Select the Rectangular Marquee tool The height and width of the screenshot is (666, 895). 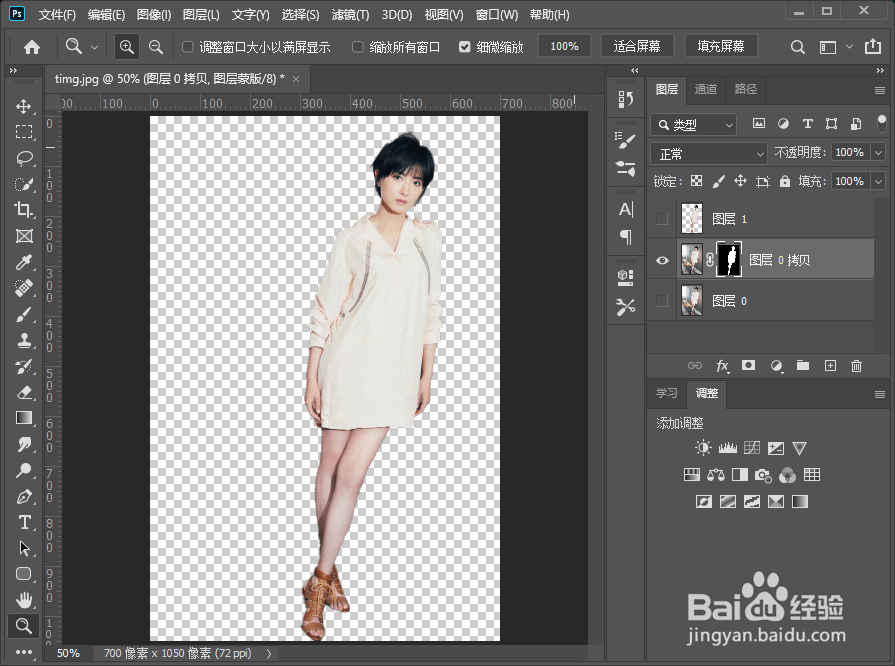23,132
